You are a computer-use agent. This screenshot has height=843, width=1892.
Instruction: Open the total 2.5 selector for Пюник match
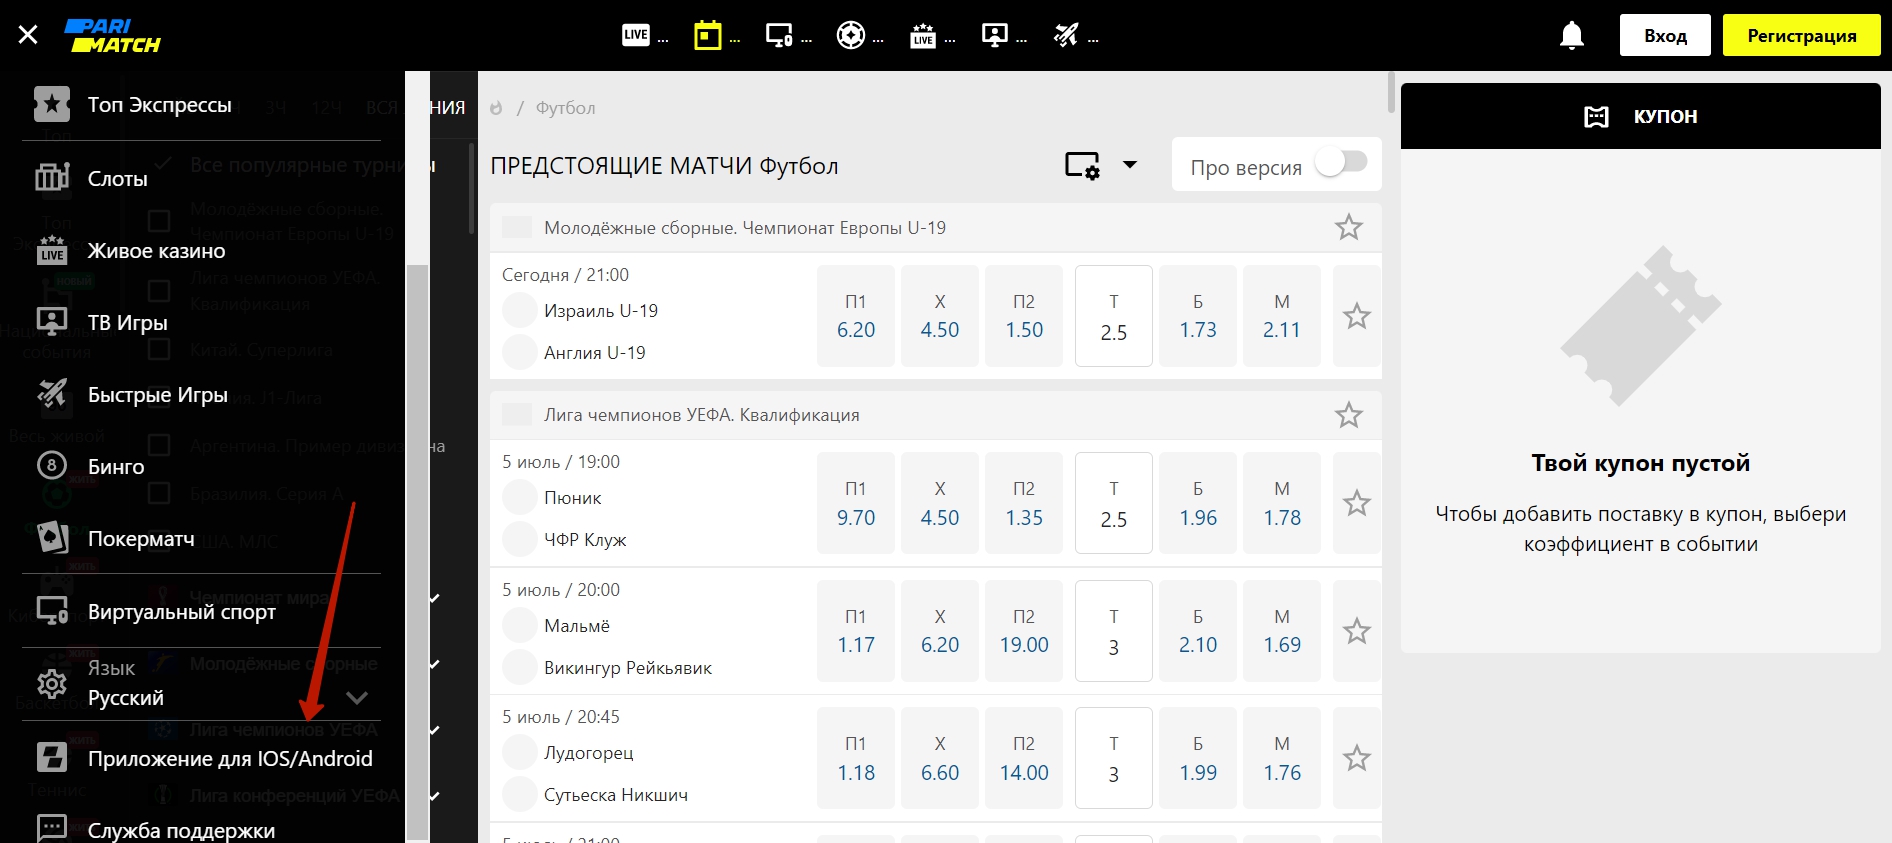point(1113,503)
